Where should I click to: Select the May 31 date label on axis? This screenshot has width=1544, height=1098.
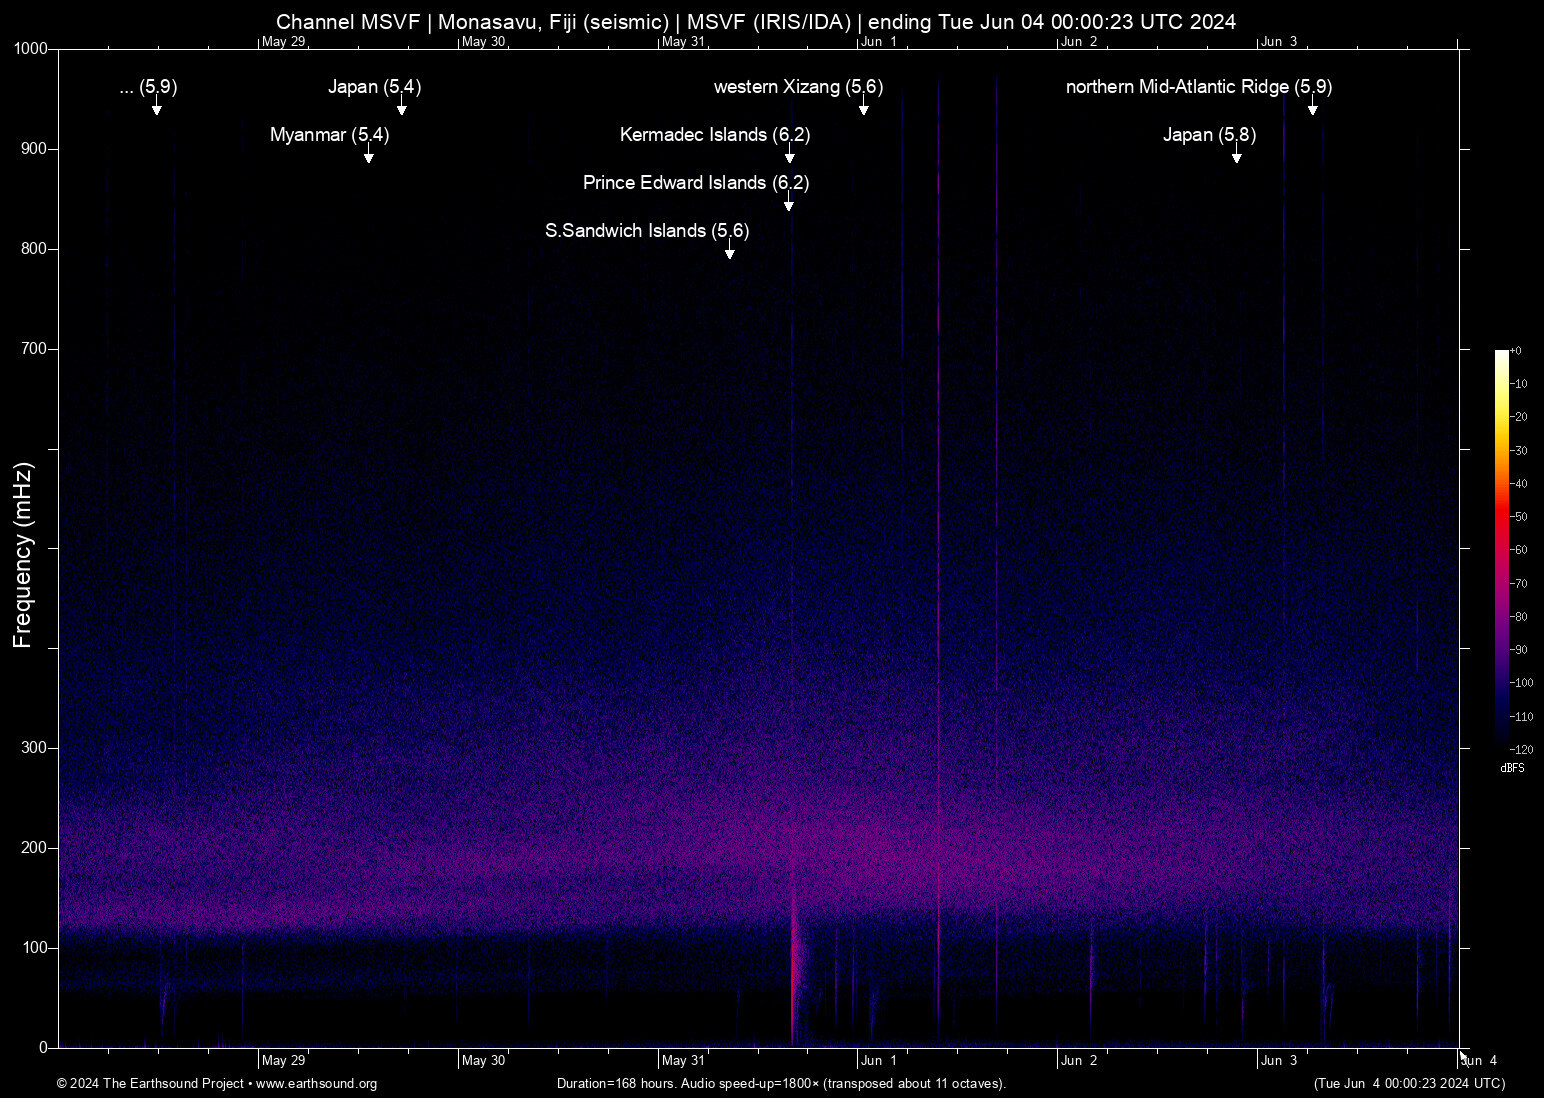coord(684,1060)
